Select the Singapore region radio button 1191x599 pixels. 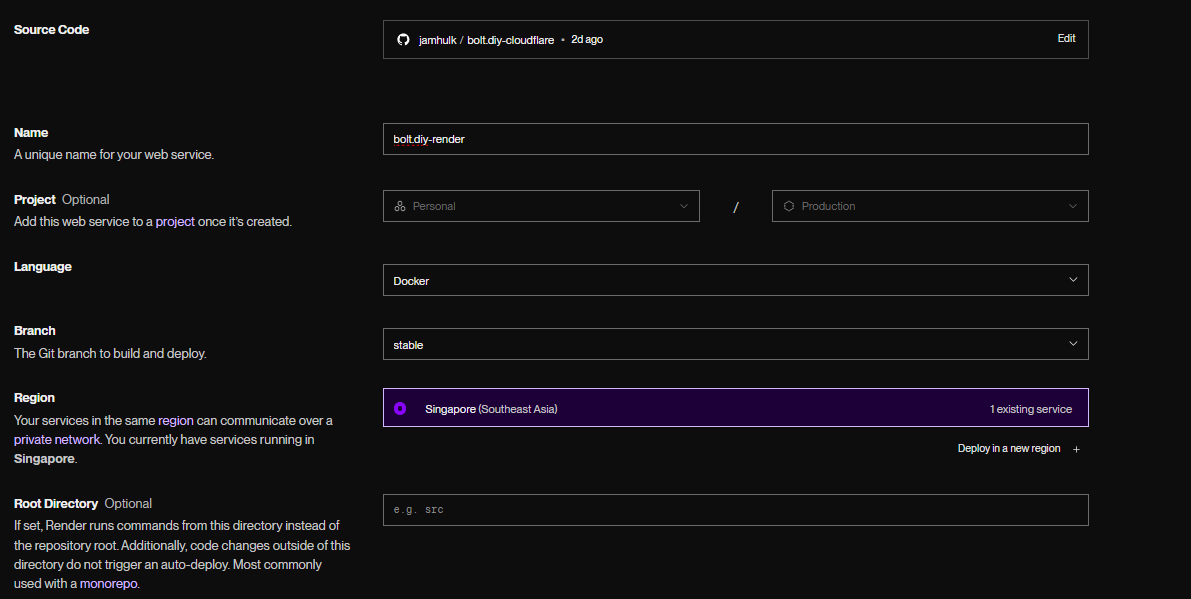pyautogui.click(x=400, y=409)
